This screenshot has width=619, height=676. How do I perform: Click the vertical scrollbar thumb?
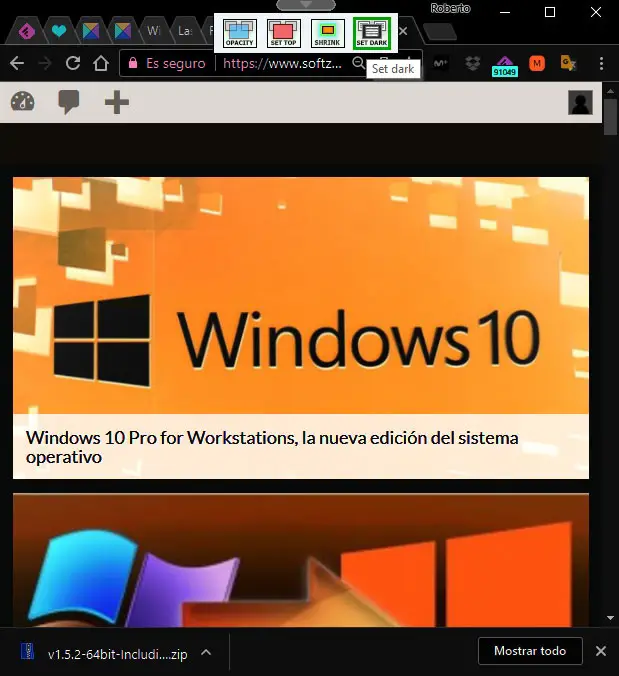[x=610, y=117]
